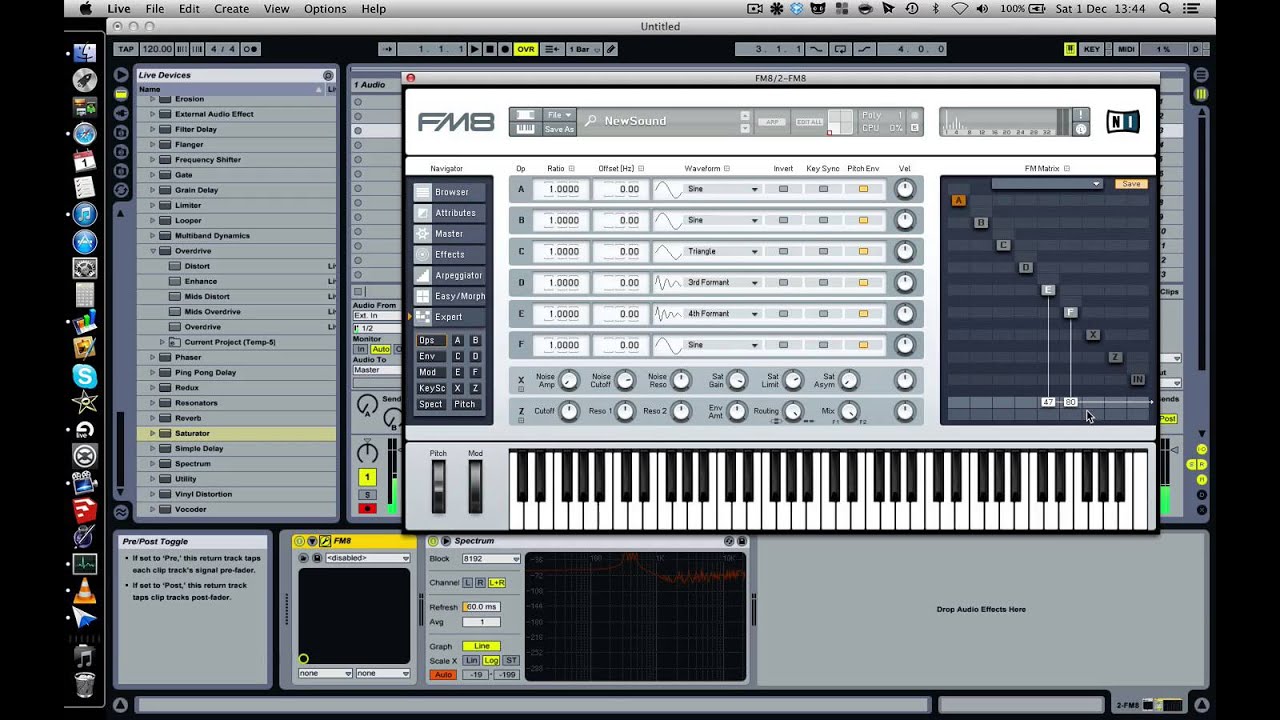
Task: Click the FM8 keyboard view icon
Action: pos(524,128)
